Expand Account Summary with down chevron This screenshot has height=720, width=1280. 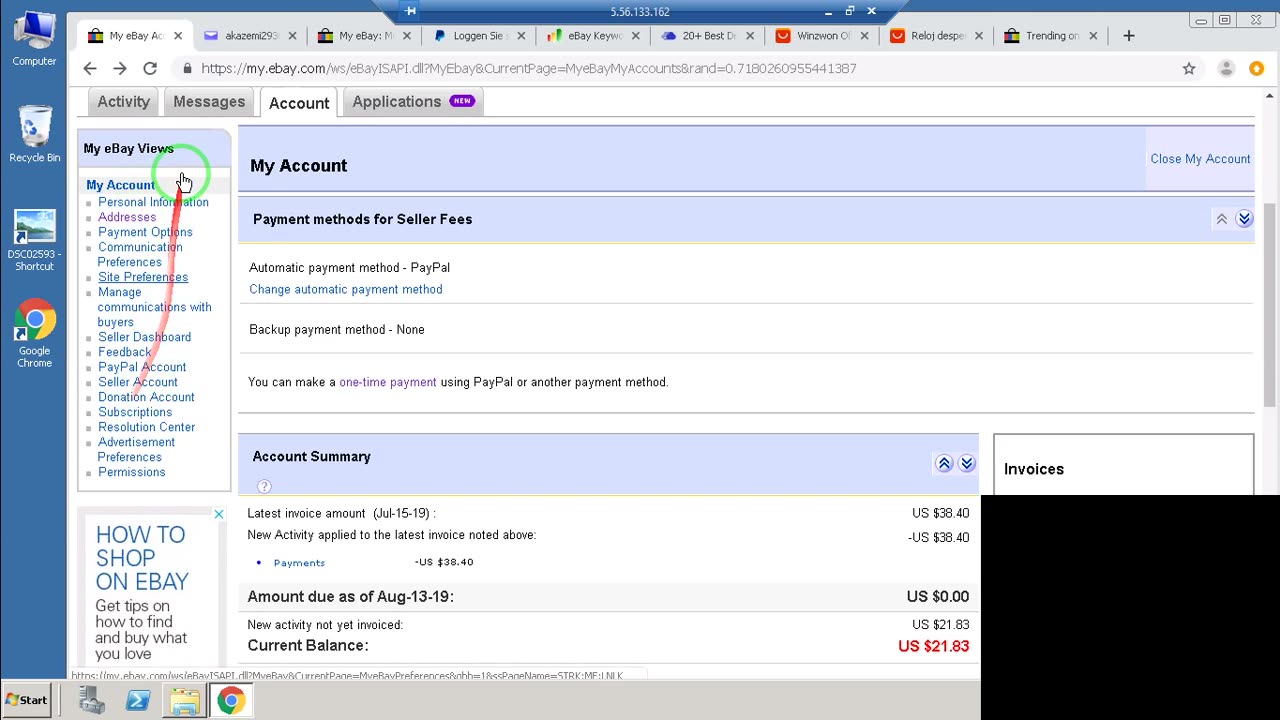click(x=967, y=463)
